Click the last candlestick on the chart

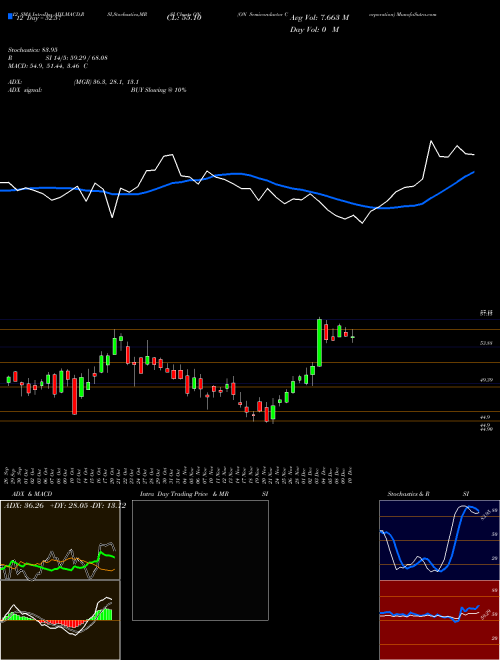pos(353,336)
